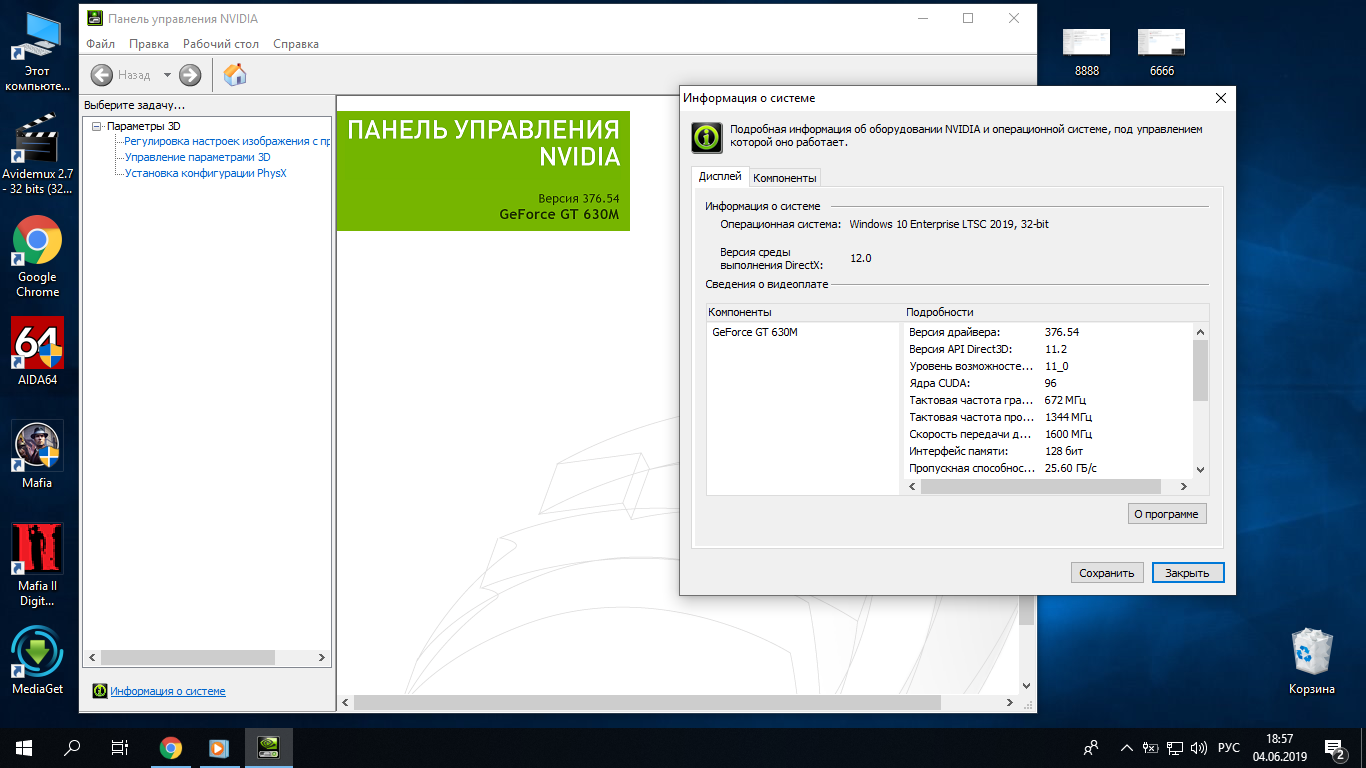
Task: Click media player icon on taskbar
Action: coord(219,747)
